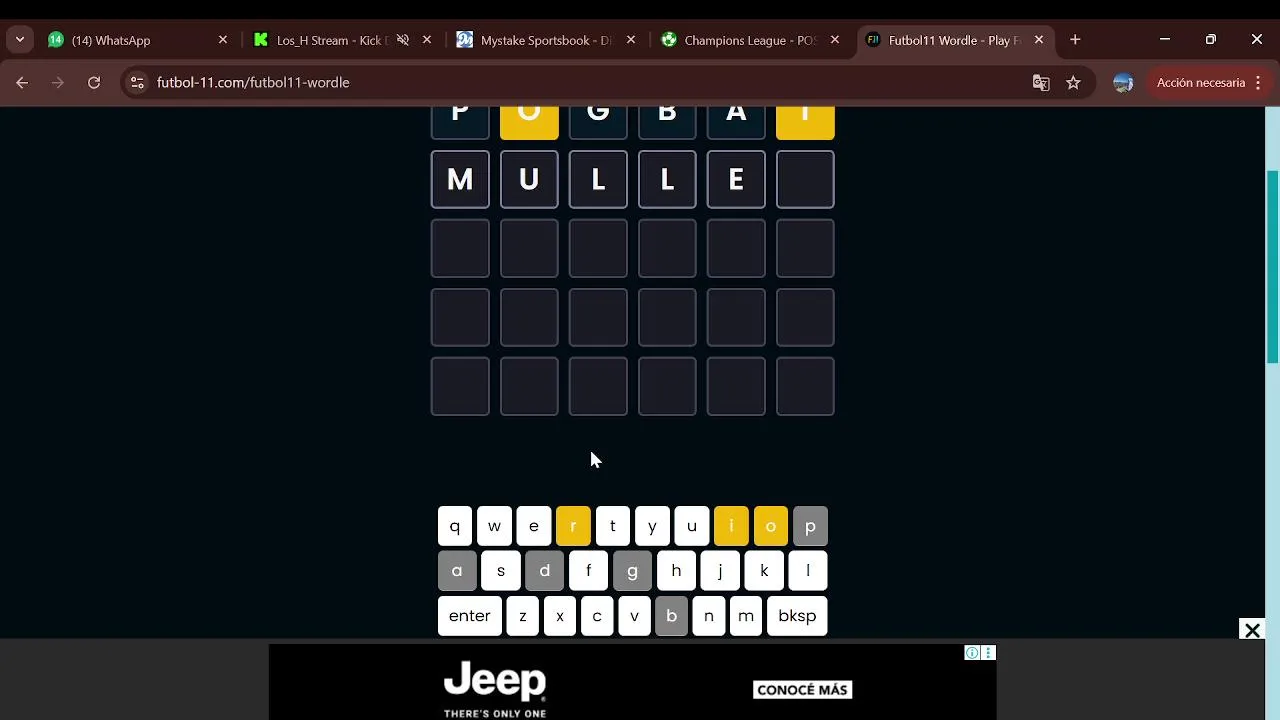
Task: View site information icon in address bar
Action: (x=138, y=83)
